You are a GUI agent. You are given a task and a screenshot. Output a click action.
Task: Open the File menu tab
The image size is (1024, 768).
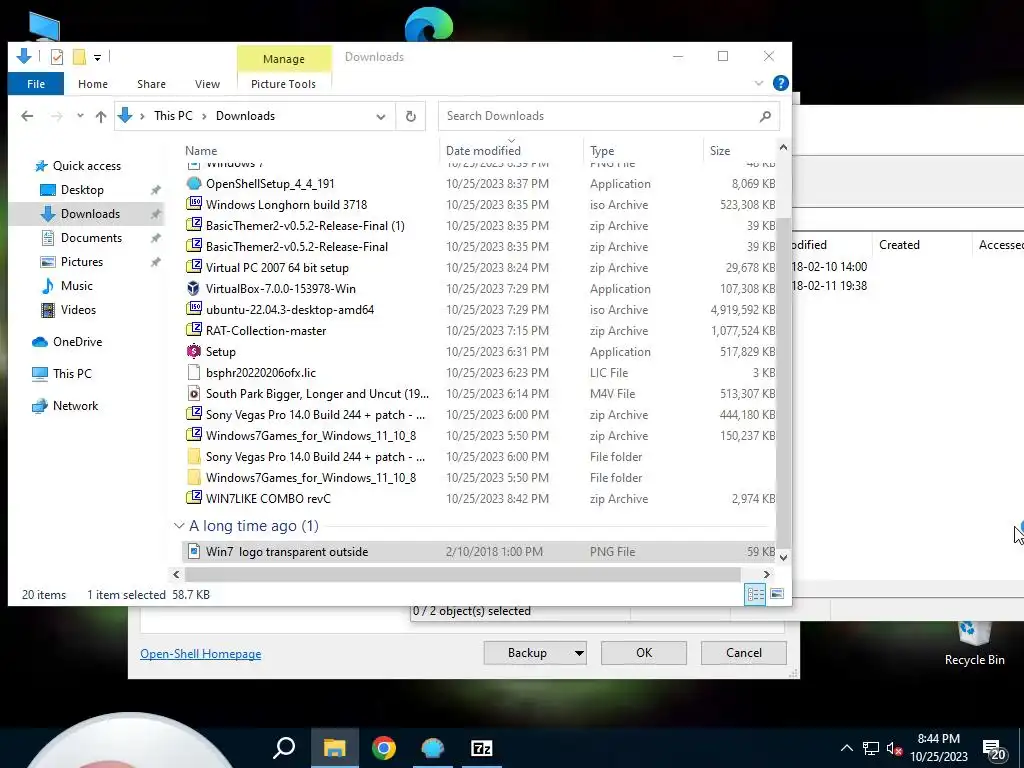coord(36,84)
